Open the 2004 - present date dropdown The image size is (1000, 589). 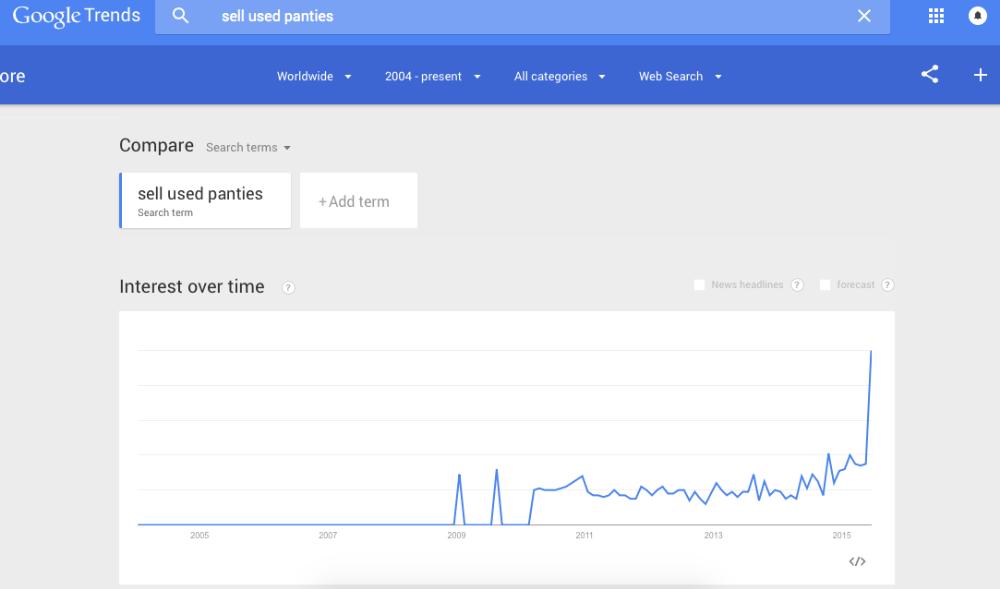[x=432, y=76]
